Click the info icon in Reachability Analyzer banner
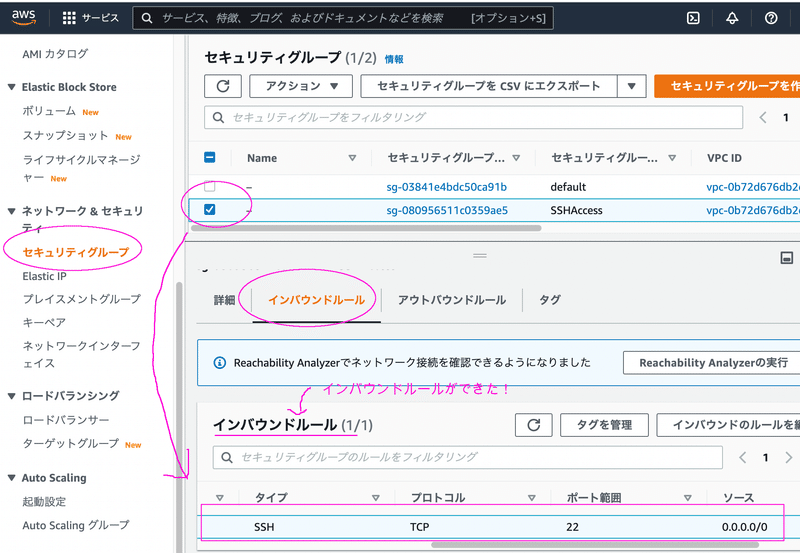The height and width of the screenshot is (553, 800). [219, 363]
